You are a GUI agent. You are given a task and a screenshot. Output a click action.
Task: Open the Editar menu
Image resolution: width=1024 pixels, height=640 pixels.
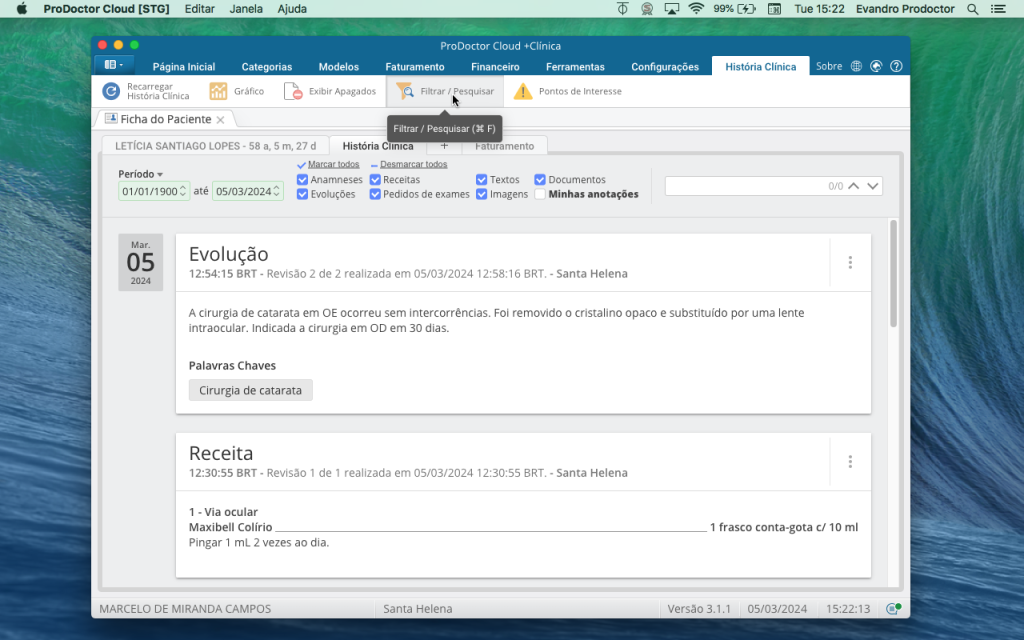coord(200,9)
